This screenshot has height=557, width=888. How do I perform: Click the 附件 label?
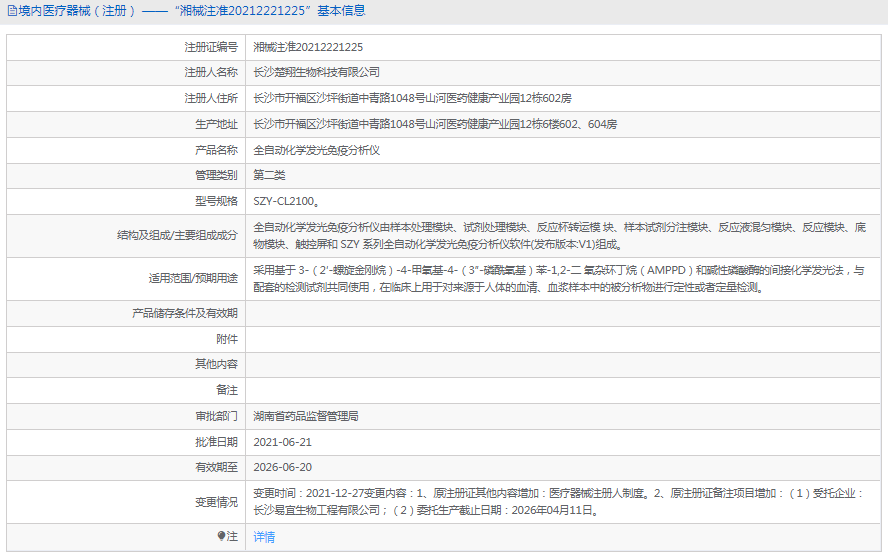tap(227, 339)
